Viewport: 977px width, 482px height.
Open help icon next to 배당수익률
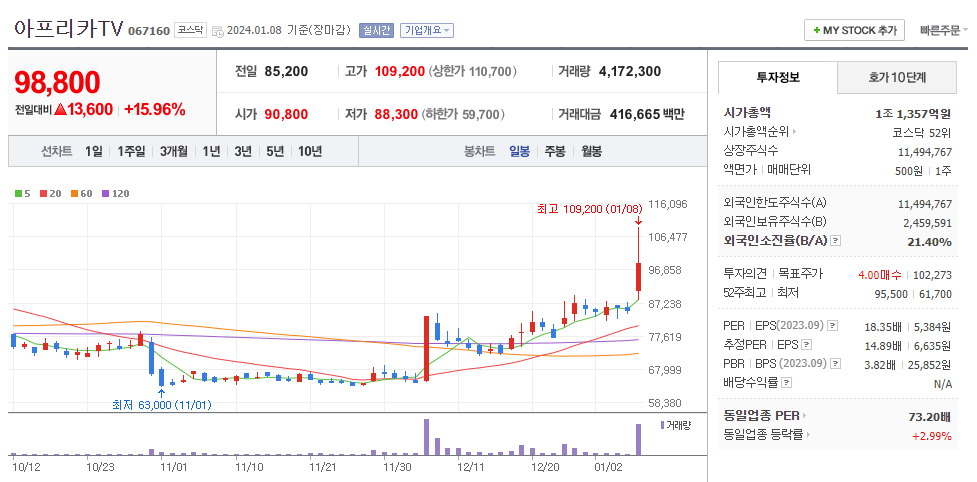(x=786, y=382)
